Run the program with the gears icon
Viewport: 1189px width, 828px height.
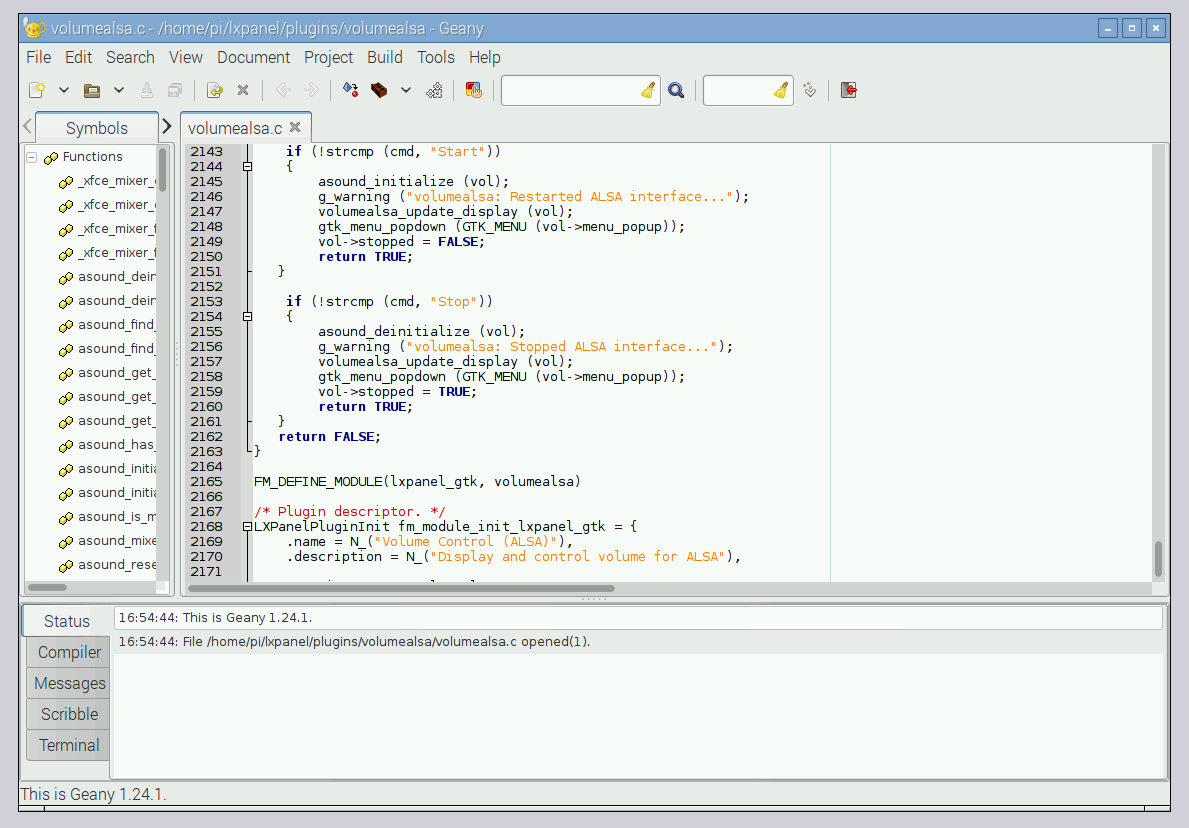[434, 90]
